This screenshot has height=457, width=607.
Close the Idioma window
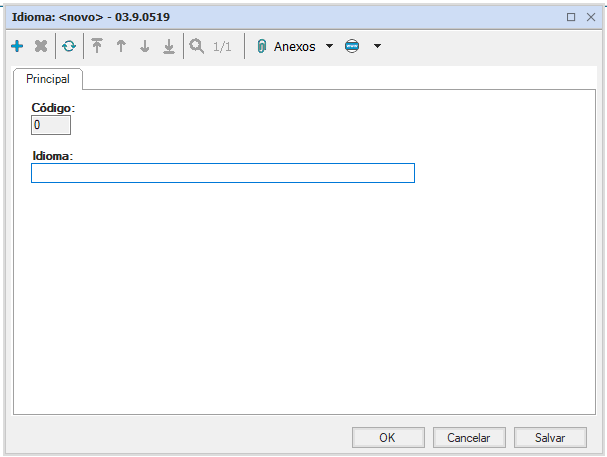pos(590,17)
